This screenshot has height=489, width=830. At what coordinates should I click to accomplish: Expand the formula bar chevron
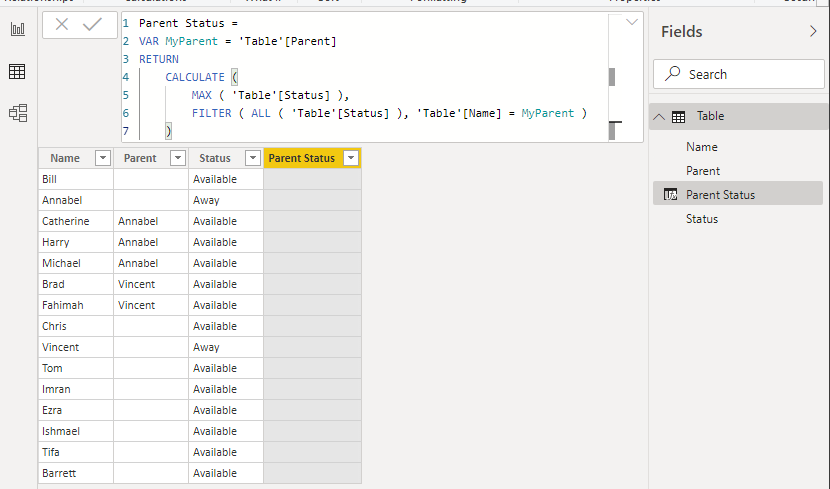[631, 22]
